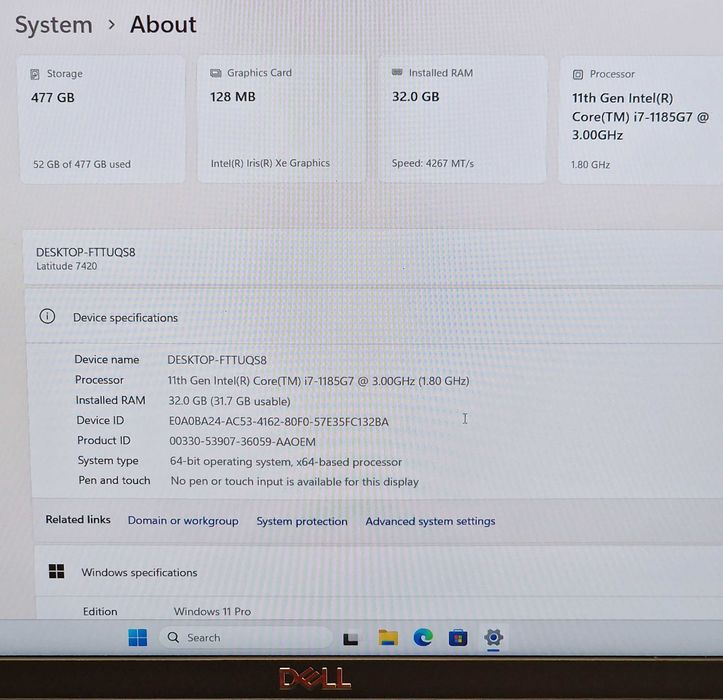This screenshot has height=700, width=723.
Task: Select '32.0 GB (31.7 GB usable)' value
Action: coord(229,401)
